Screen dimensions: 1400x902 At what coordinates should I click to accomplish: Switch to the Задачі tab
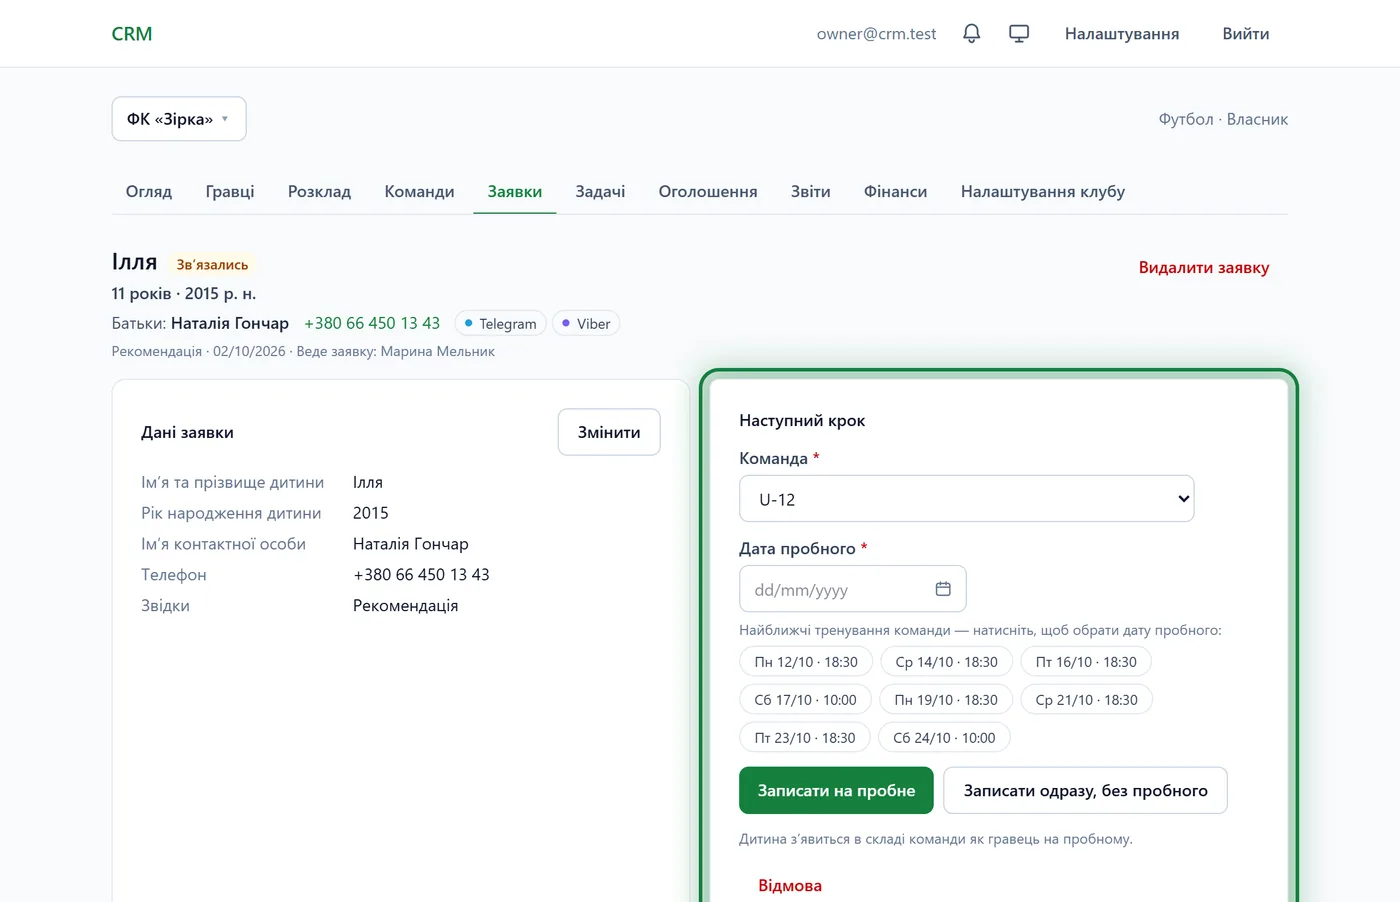pos(600,191)
